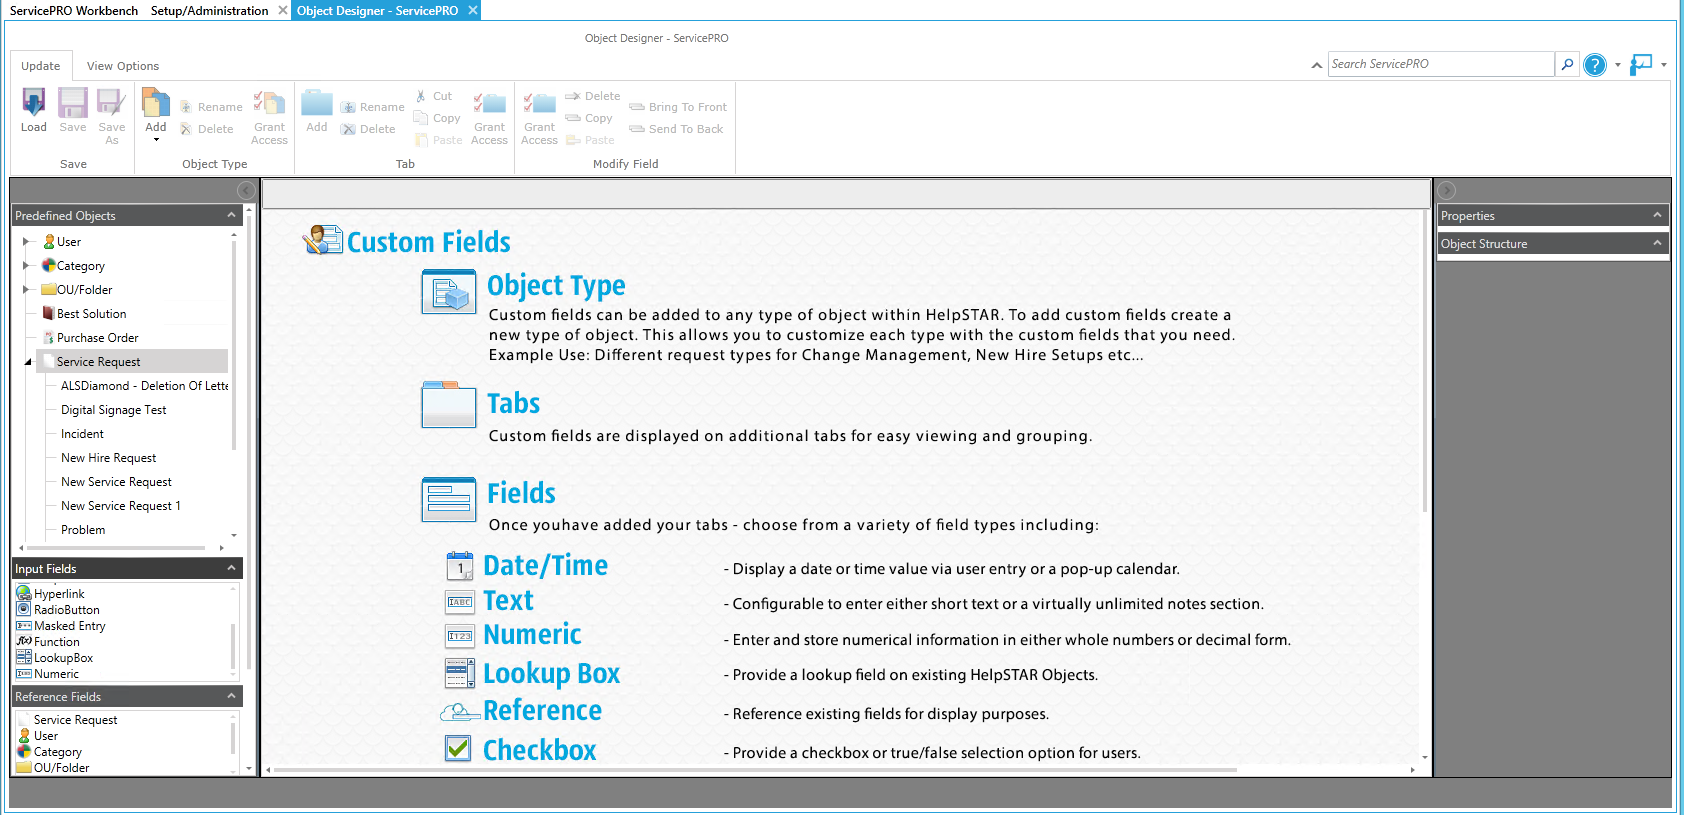Click the Save As icon
Image resolution: width=1684 pixels, height=815 pixels.
(x=111, y=103)
